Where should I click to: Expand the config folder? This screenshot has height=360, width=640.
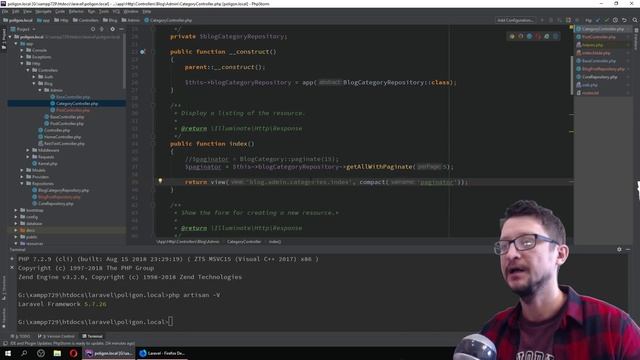click(x=16, y=217)
